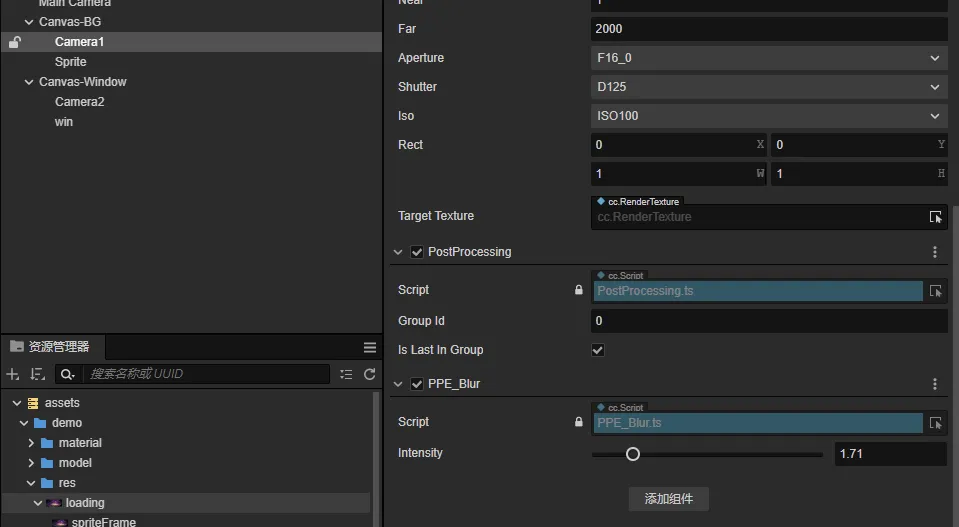Open PostProcessing component three-dot menu
959x527 pixels.
point(935,252)
